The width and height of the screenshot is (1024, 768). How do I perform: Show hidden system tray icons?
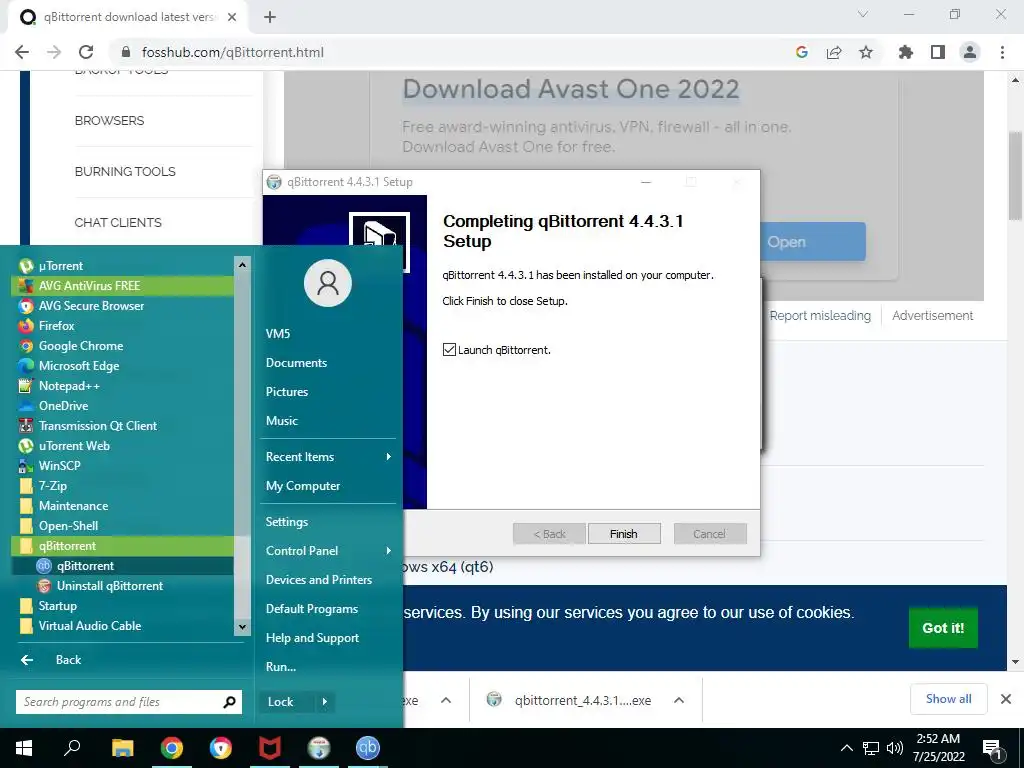(846, 748)
